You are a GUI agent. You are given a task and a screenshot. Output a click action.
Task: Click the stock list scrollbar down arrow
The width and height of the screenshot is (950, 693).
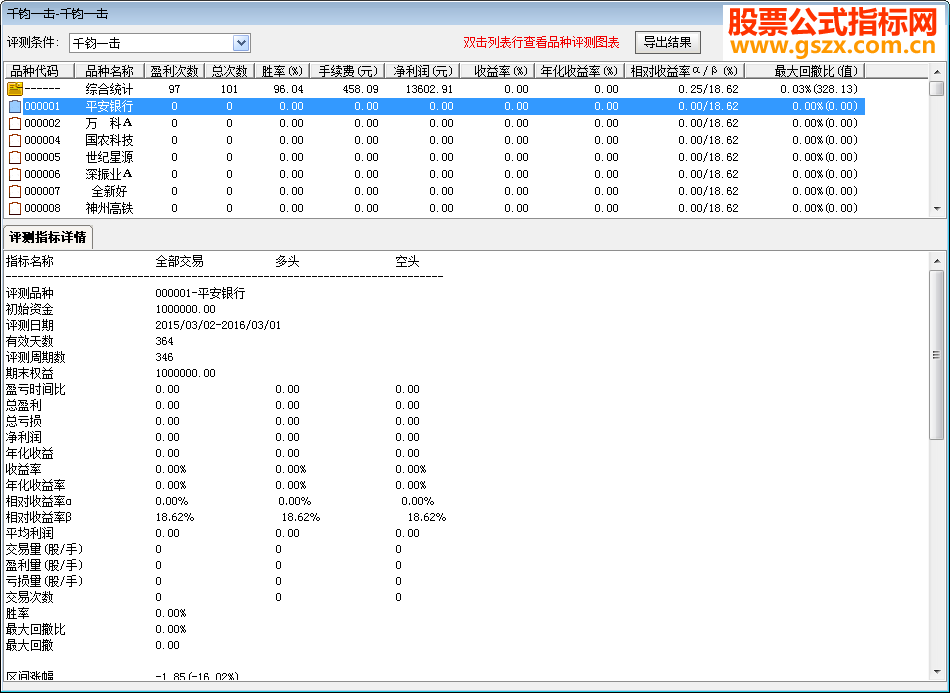pyautogui.click(x=937, y=209)
